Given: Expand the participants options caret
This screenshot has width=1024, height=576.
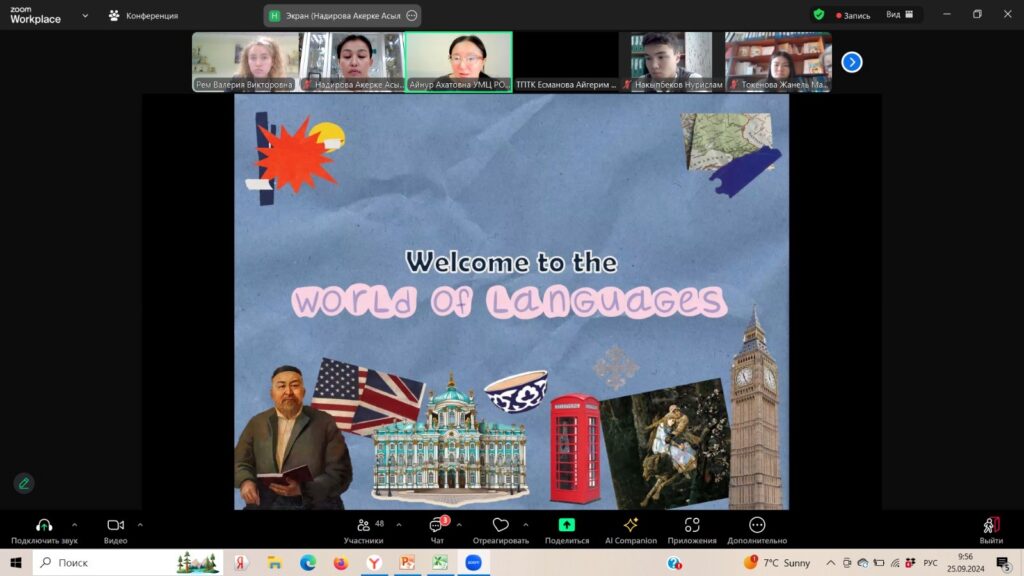Looking at the screenshot, I should click(399, 524).
